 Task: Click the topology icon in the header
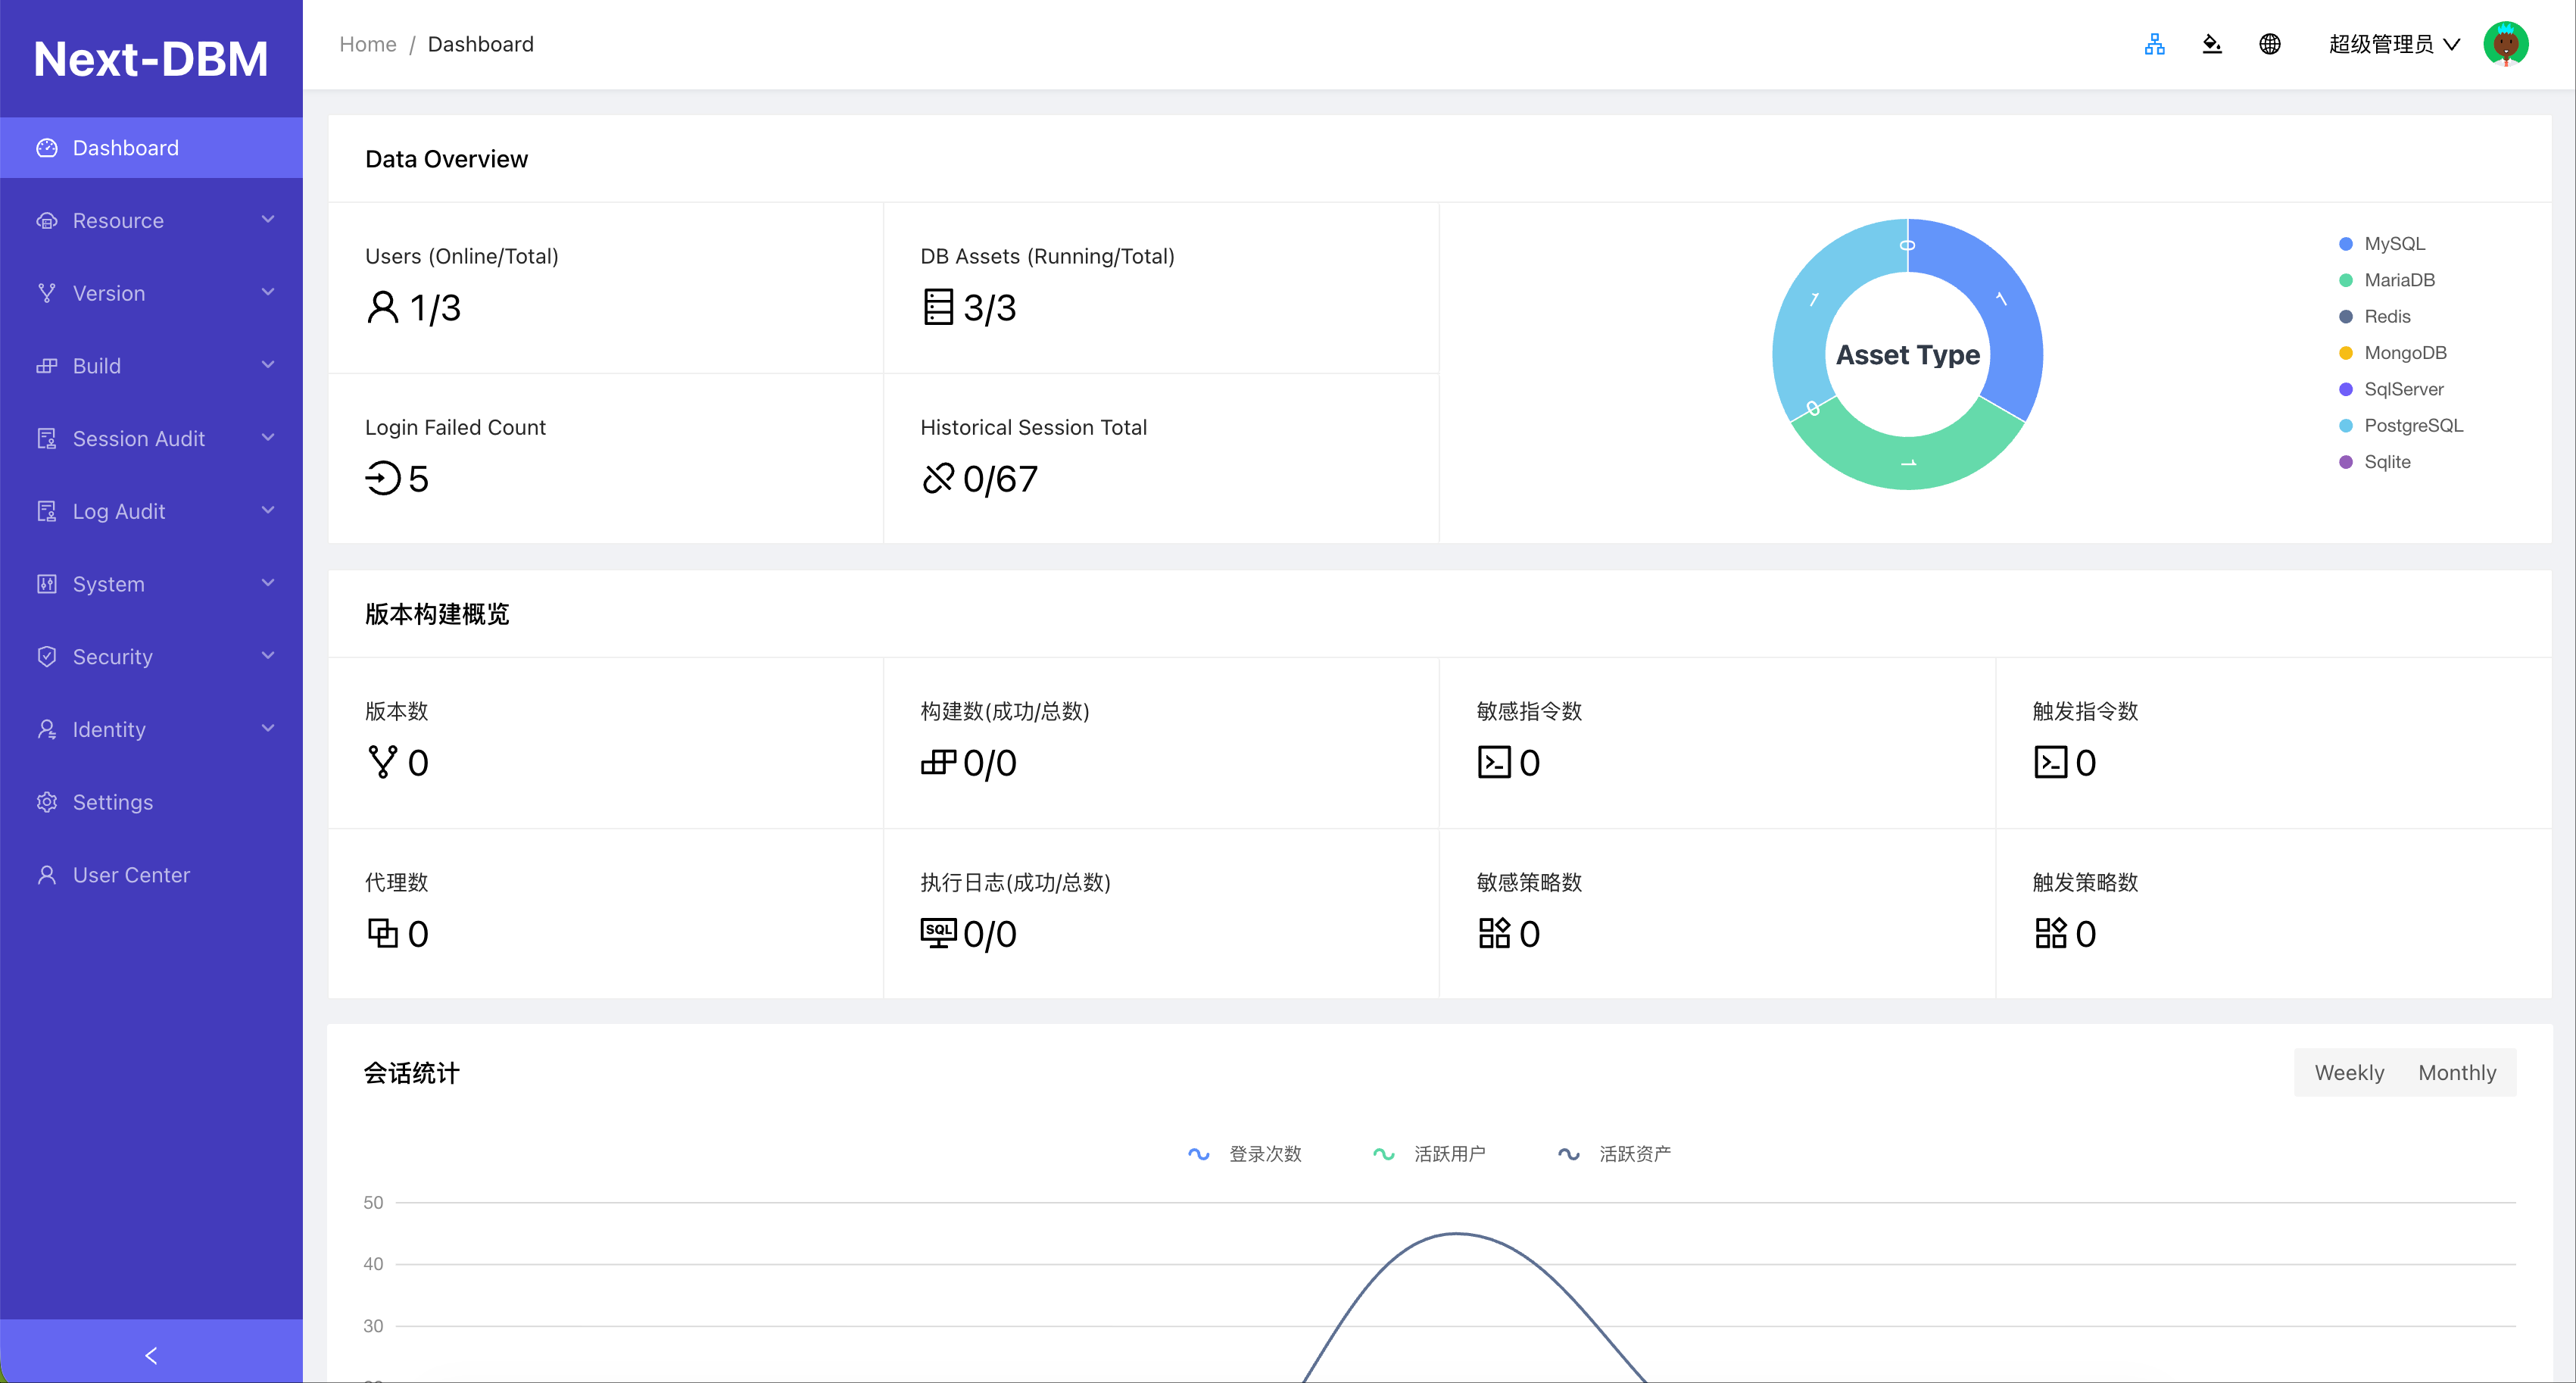[x=2155, y=44]
